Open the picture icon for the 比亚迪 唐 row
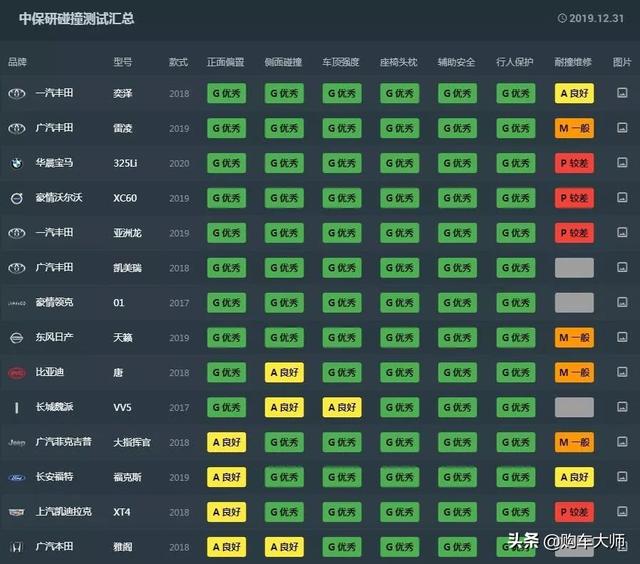 coord(622,372)
